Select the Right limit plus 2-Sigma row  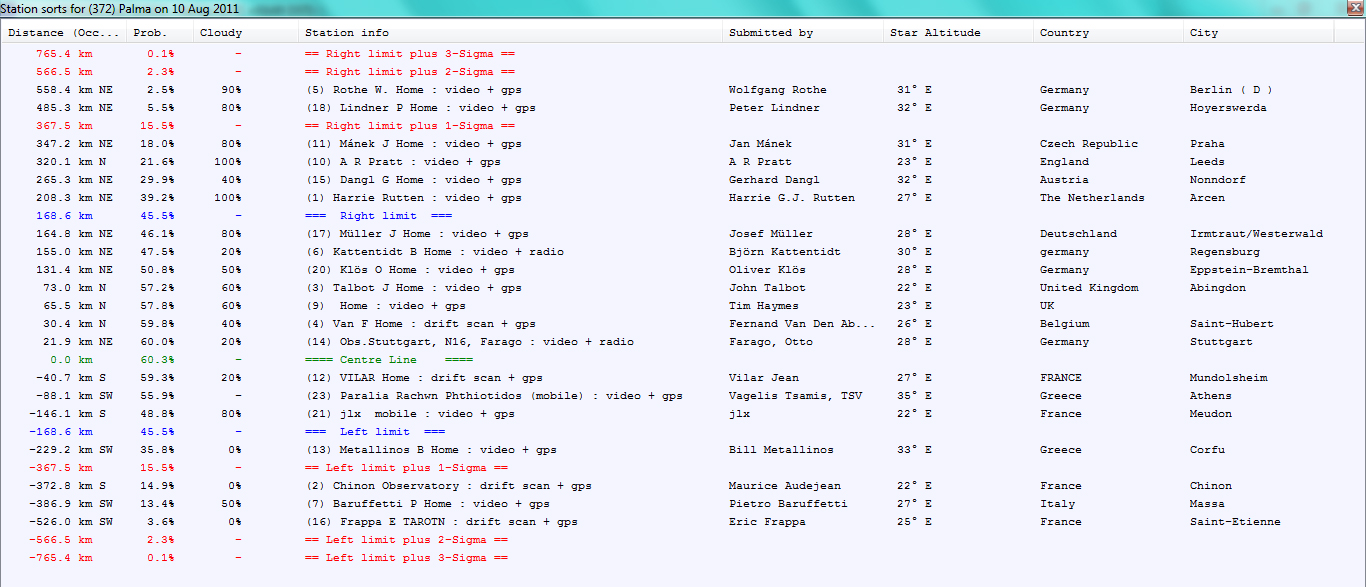[668, 72]
